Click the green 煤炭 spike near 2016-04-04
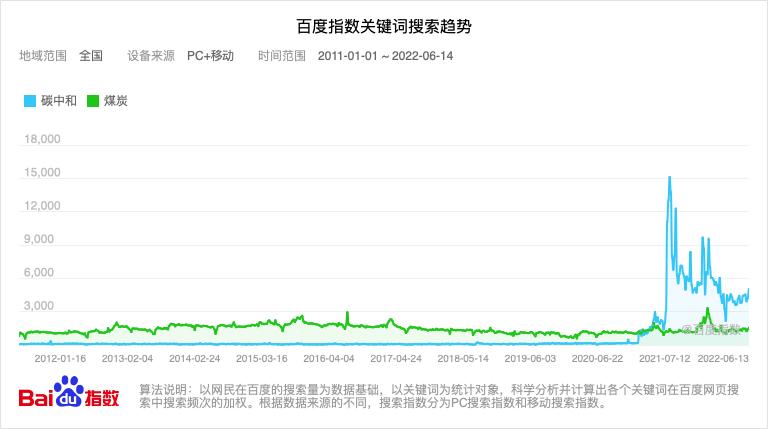 347,318
